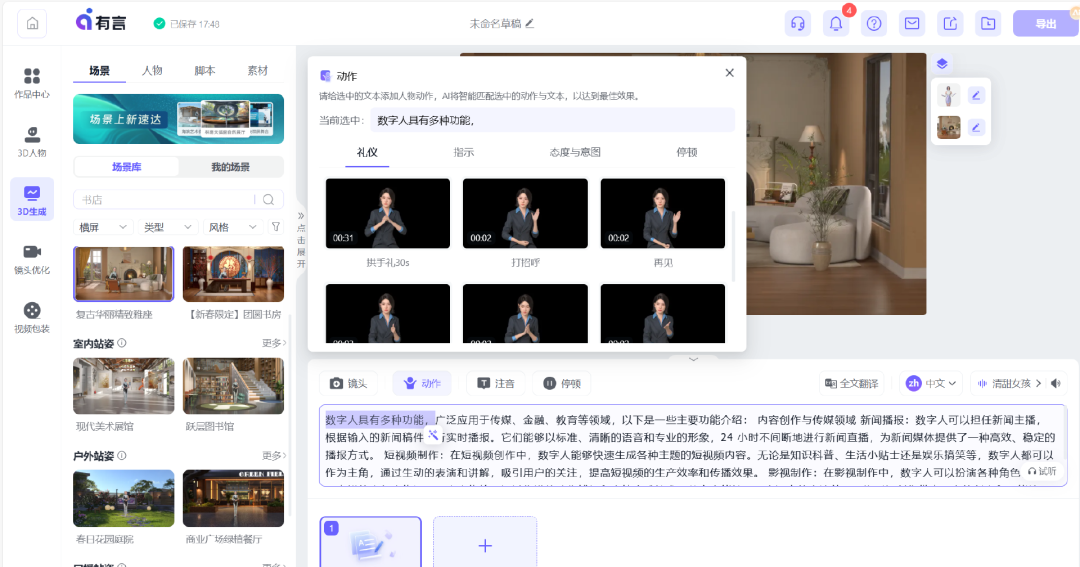Image resolution: width=1080 pixels, height=567 pixels.
Task: Click the scene search input field
Action: click(x=164, y=200)
